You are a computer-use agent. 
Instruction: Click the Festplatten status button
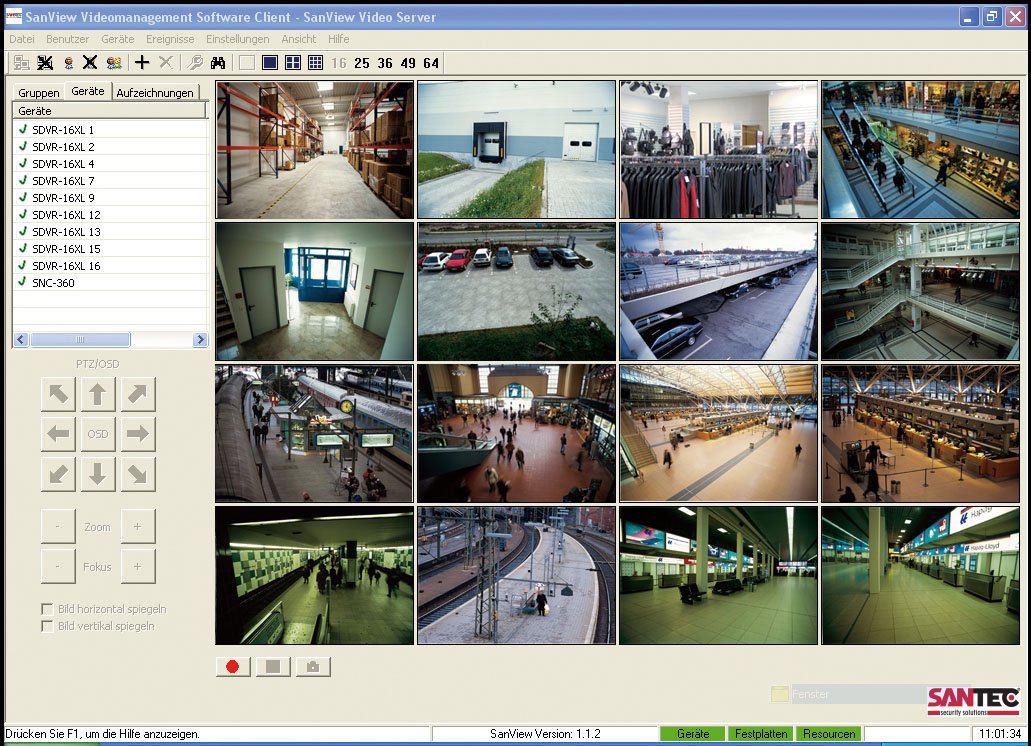pos(758,734)
